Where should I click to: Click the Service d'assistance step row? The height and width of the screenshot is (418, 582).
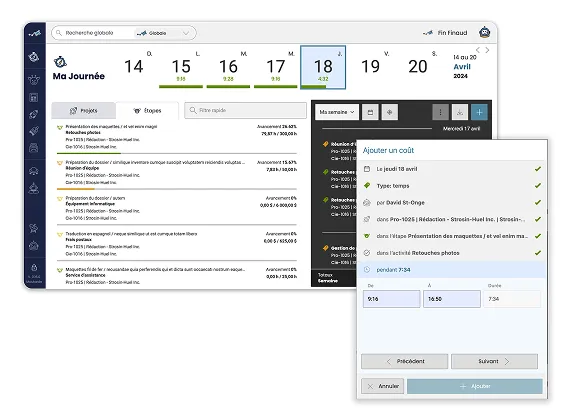click(177, 276)
